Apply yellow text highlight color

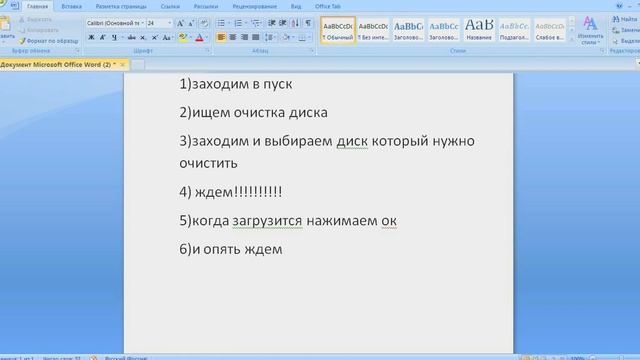click(x=182, y=38)
